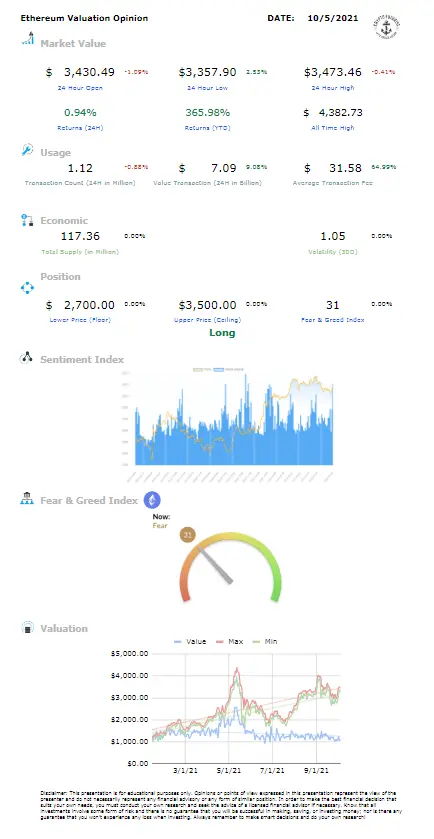Click the Transaction Count label

coord(80,183)
